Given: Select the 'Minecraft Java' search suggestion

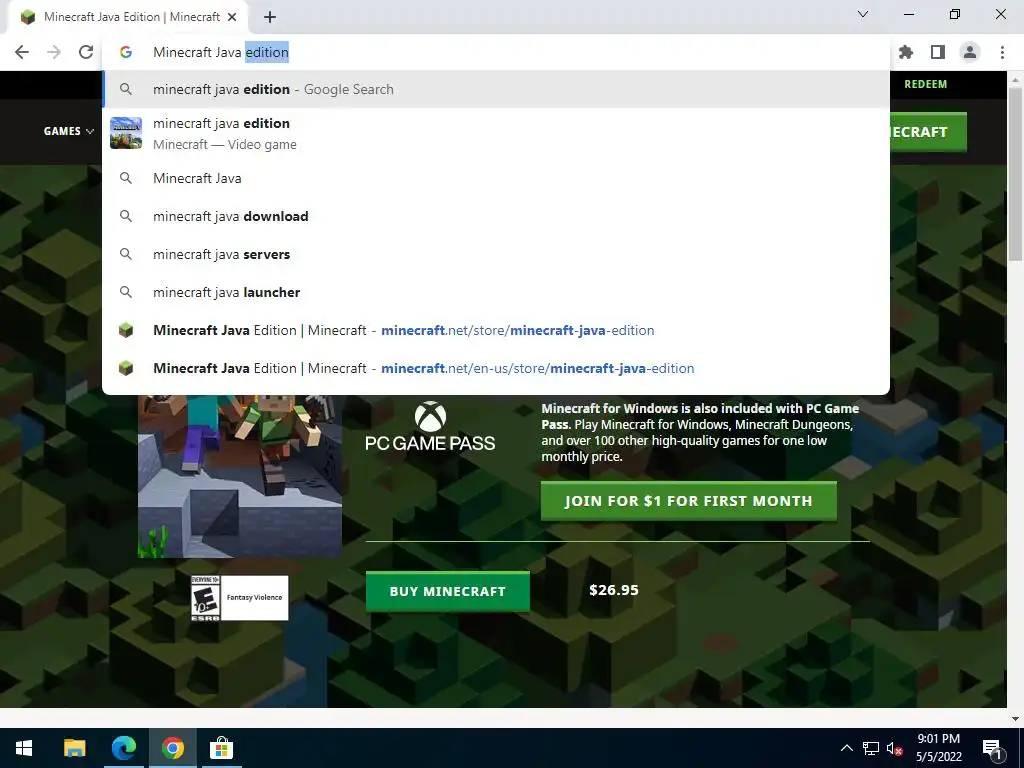Looking at the screenshot, I should (x=496, y=178).
